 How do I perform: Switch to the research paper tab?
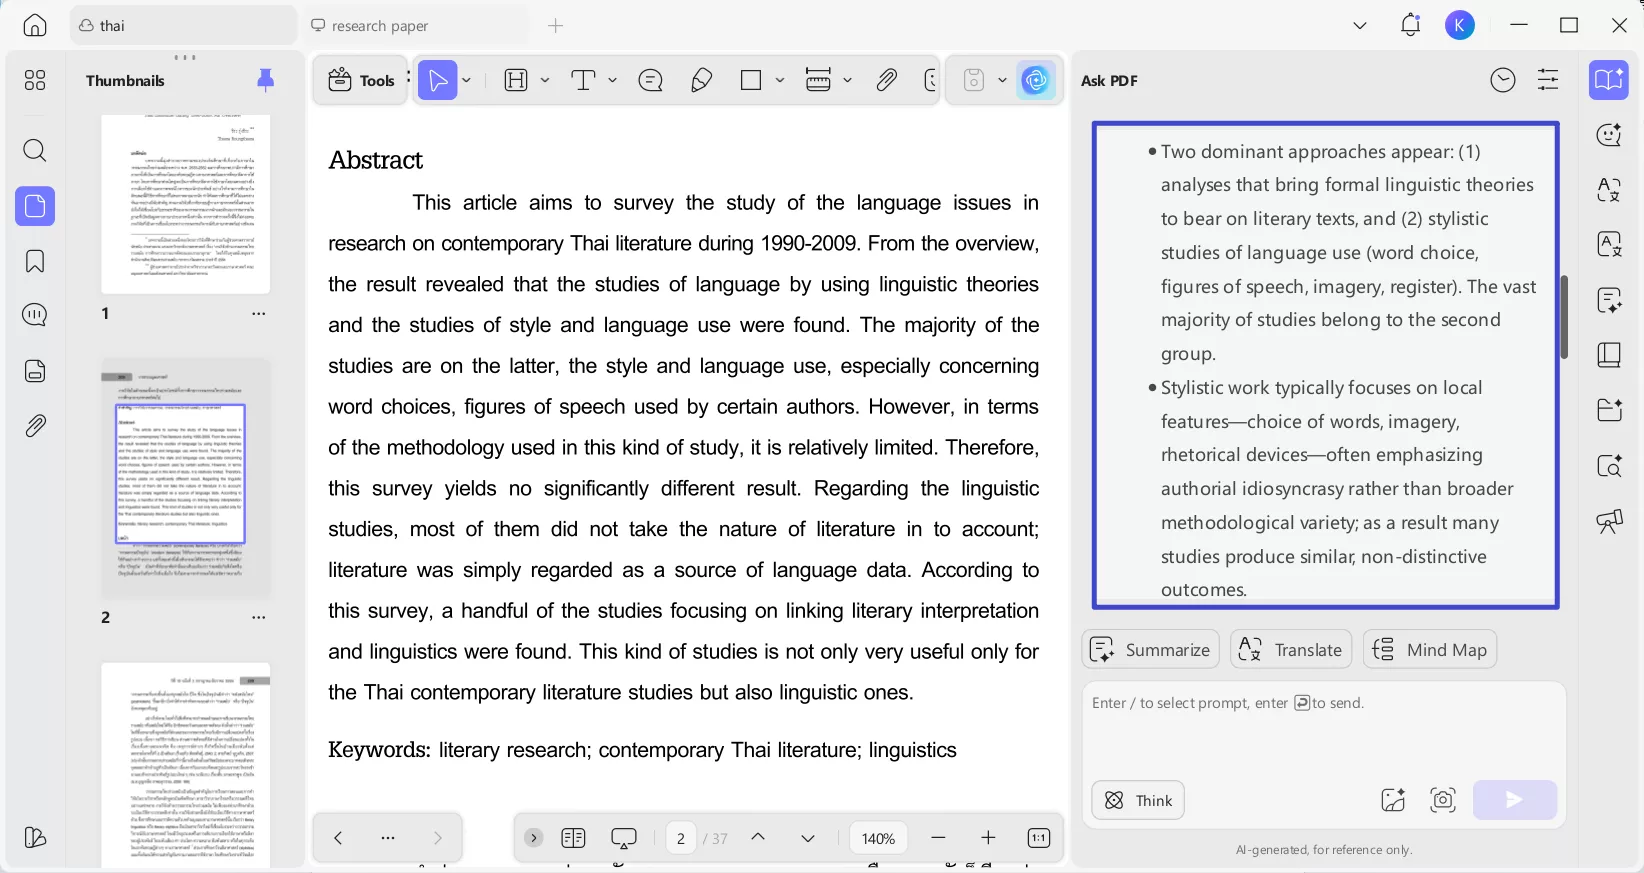point(414,26)
